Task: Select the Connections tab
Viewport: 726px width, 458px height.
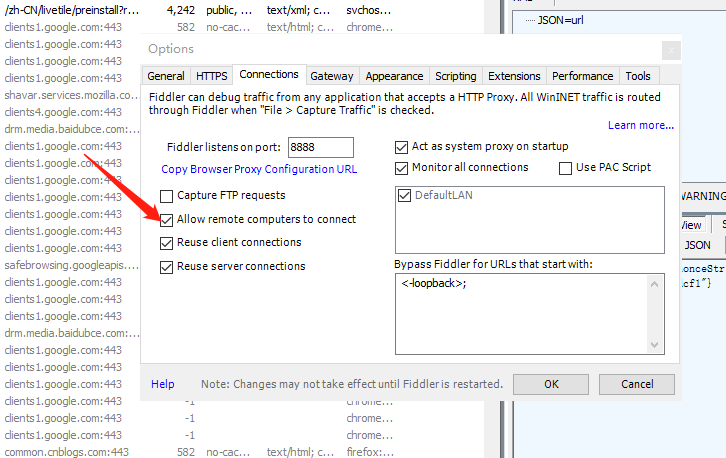Action: pos(269,74)
